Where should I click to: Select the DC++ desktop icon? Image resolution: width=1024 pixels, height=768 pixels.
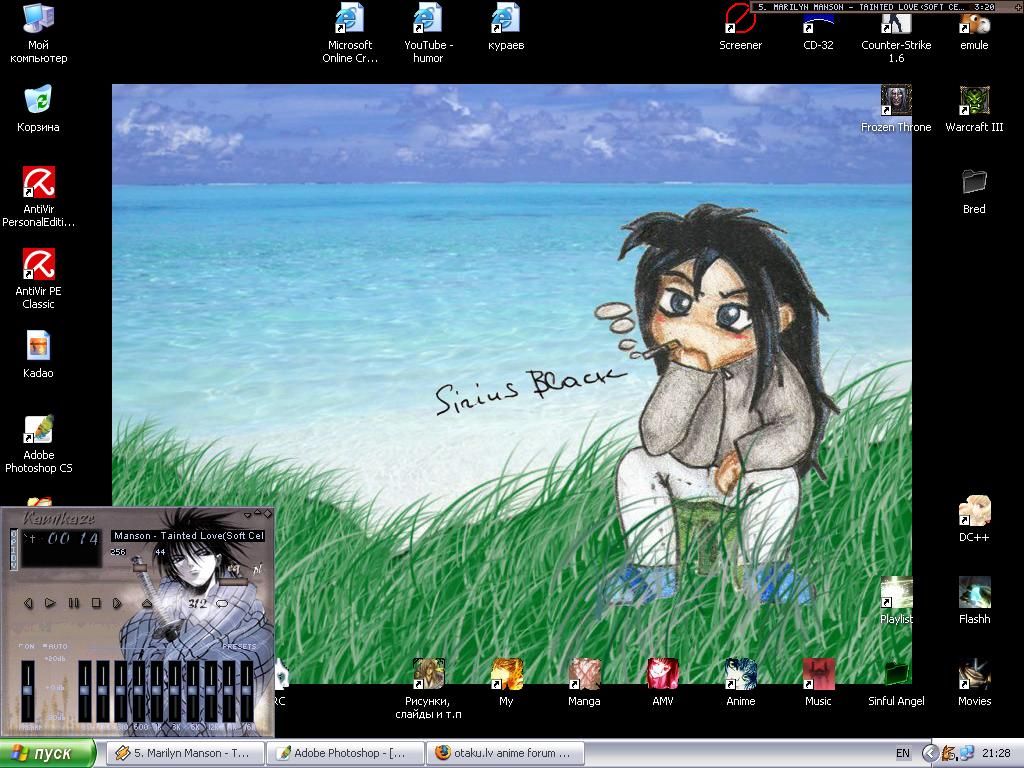tap(974, 519)
